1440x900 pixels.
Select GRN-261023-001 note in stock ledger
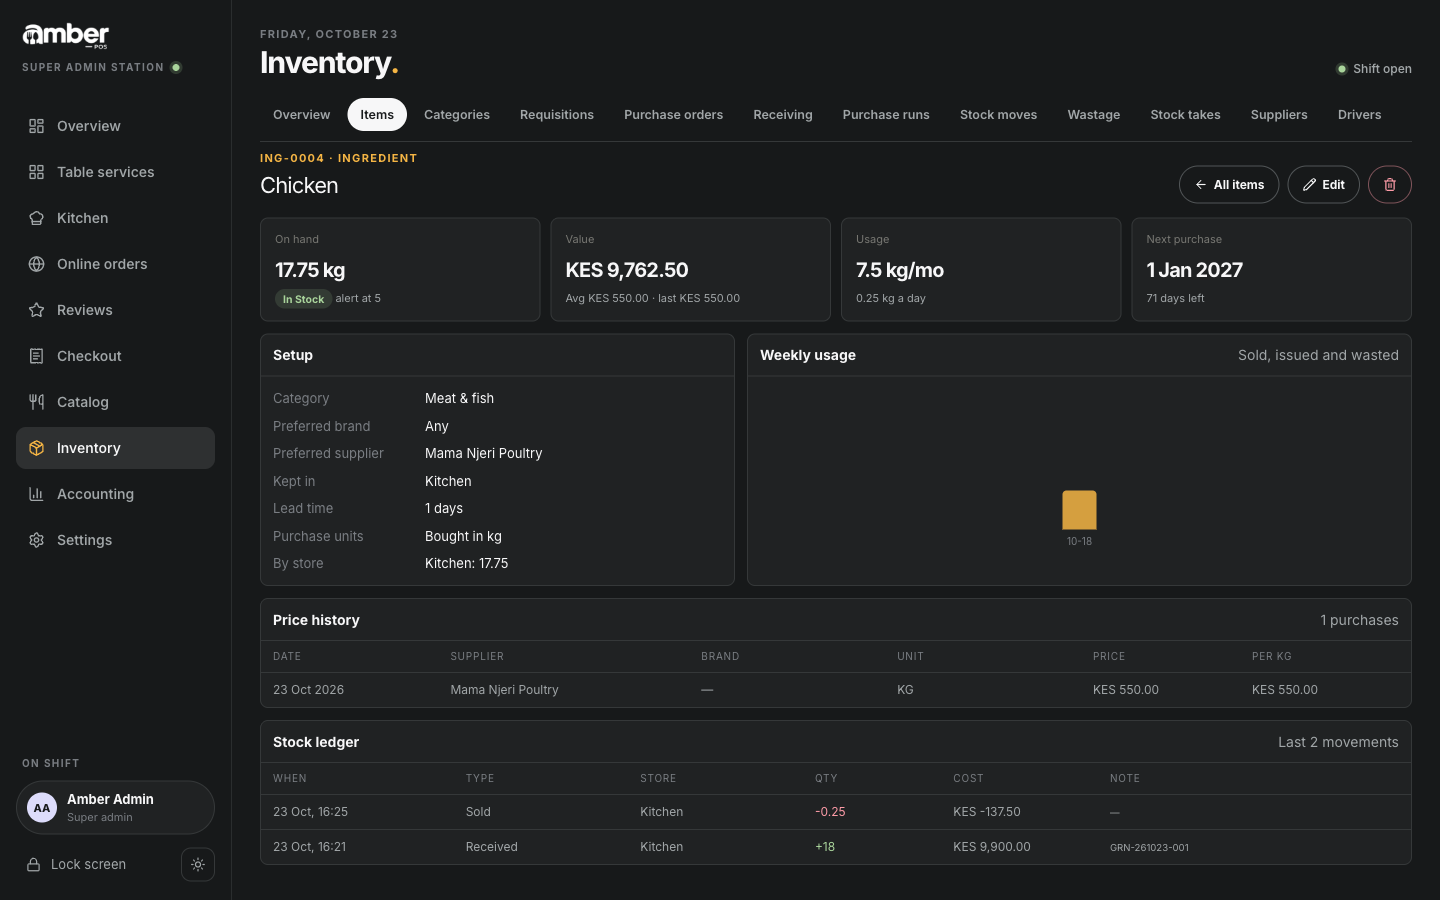[1149, 848]
